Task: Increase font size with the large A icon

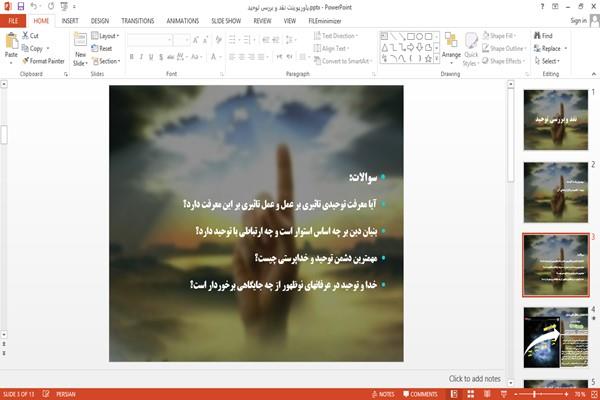Action: click(196, 40)
